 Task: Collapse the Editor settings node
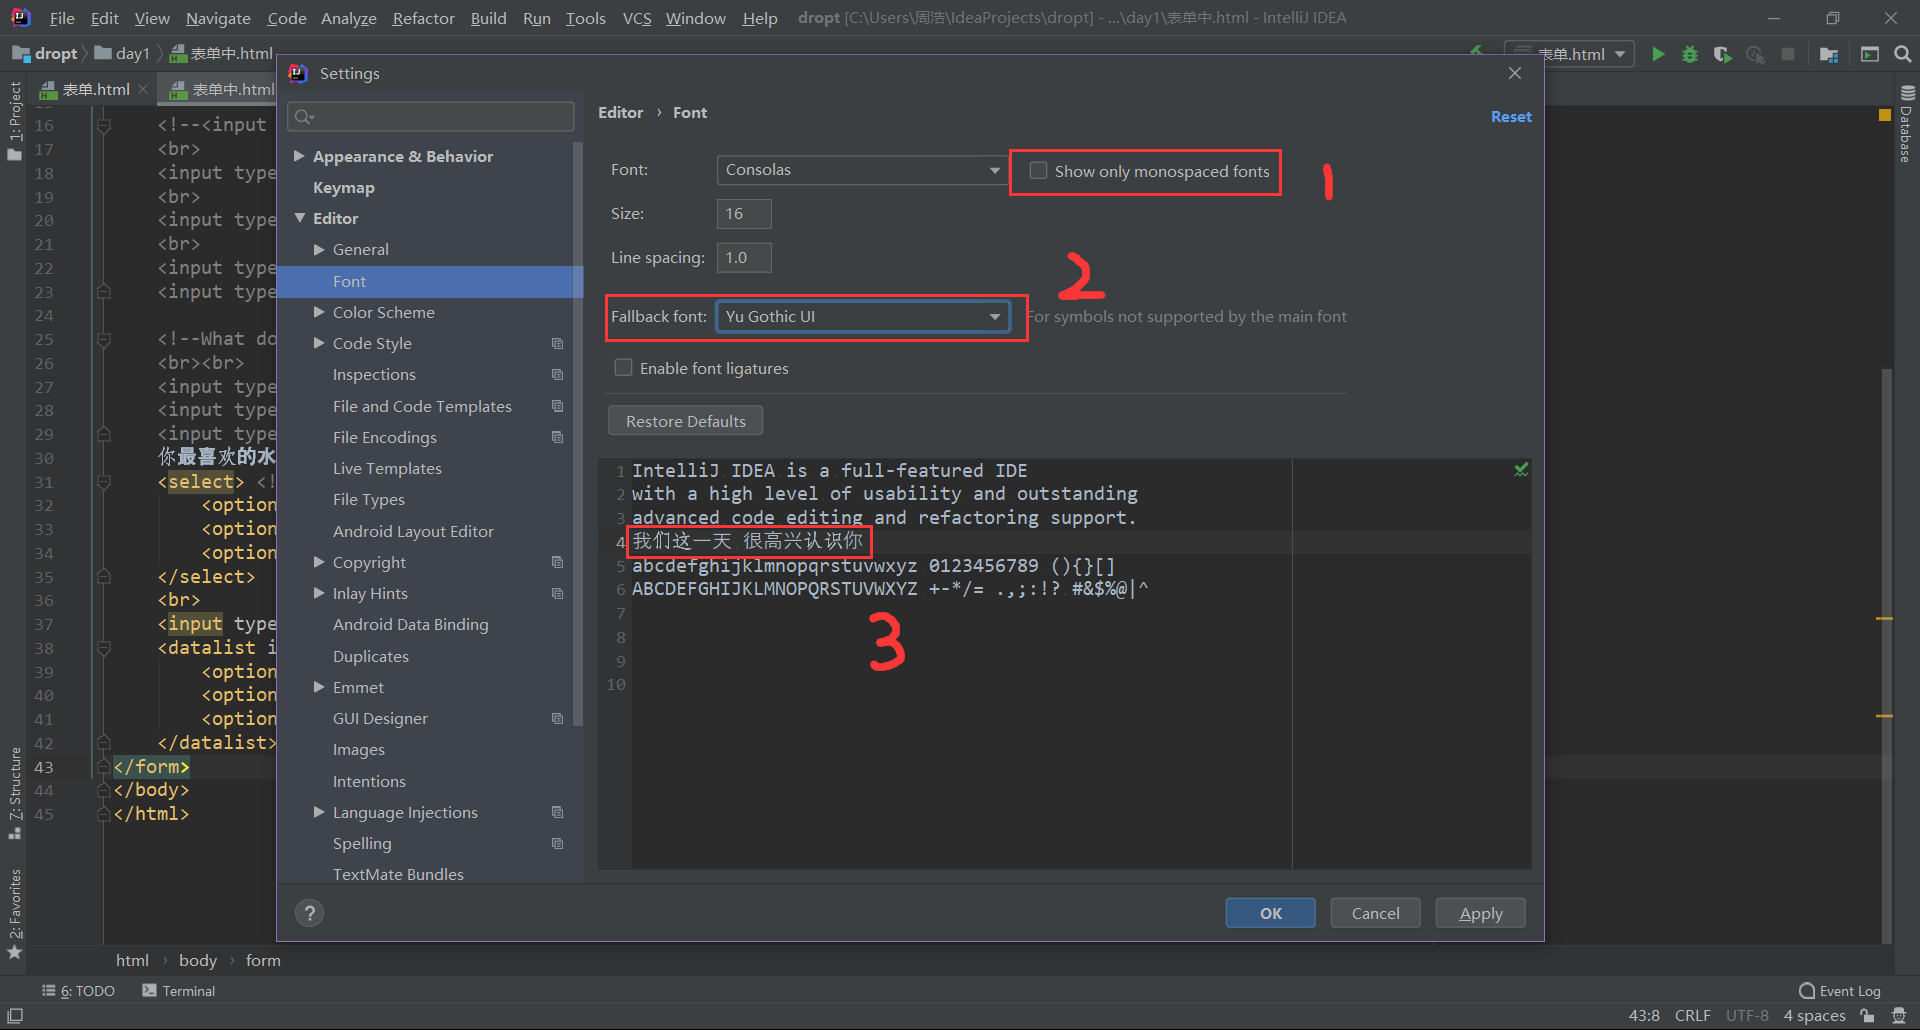299,218
